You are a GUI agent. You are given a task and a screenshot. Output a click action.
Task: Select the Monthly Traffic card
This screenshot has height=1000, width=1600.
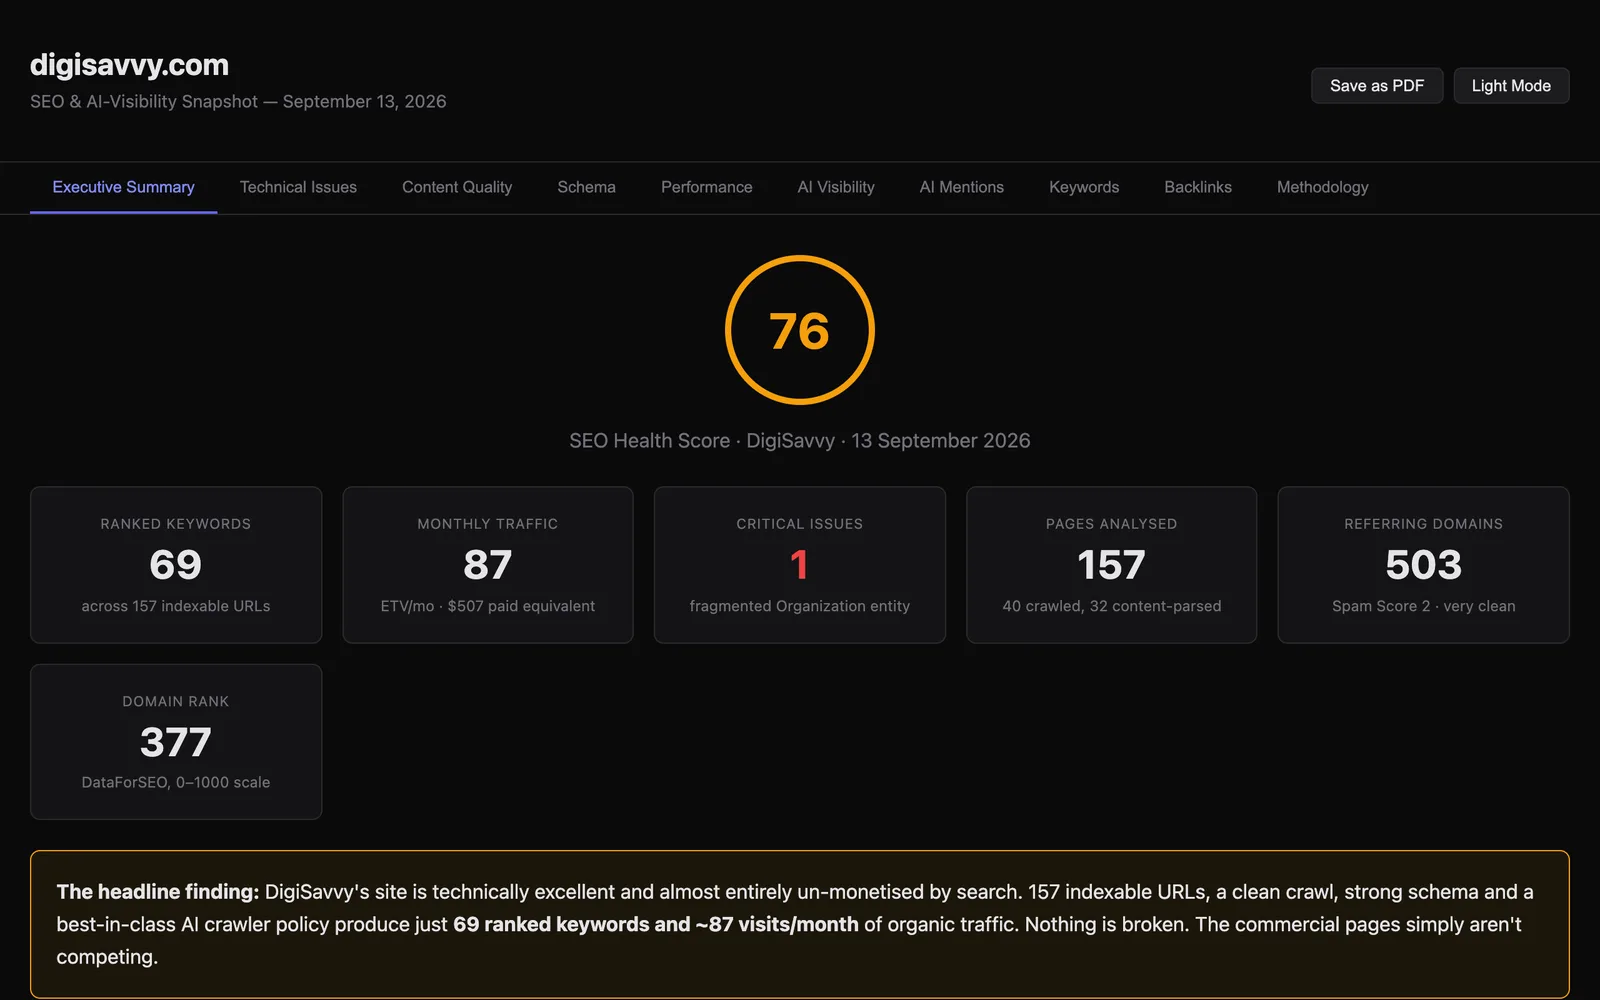(x=488, y=565)
